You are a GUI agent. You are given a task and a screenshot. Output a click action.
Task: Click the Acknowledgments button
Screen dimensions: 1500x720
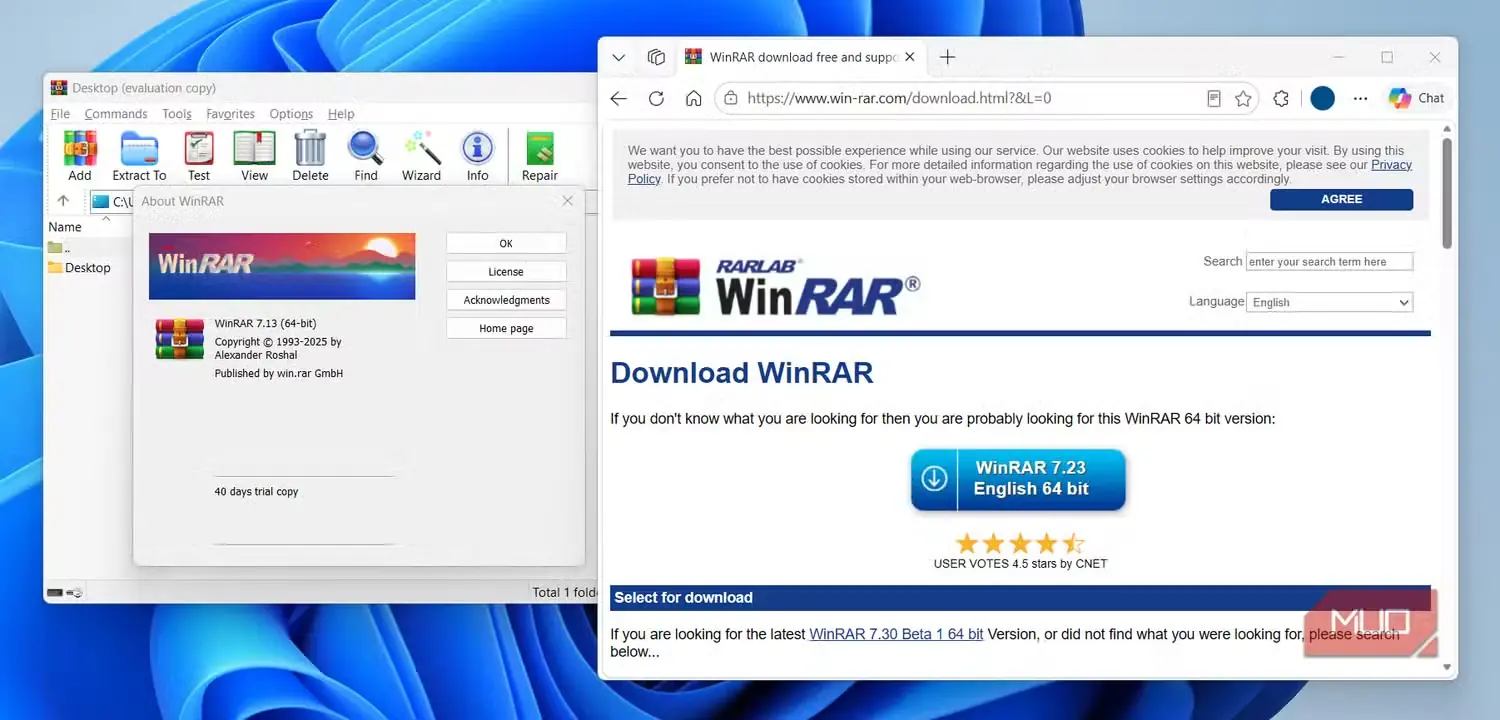pos(506,300)
